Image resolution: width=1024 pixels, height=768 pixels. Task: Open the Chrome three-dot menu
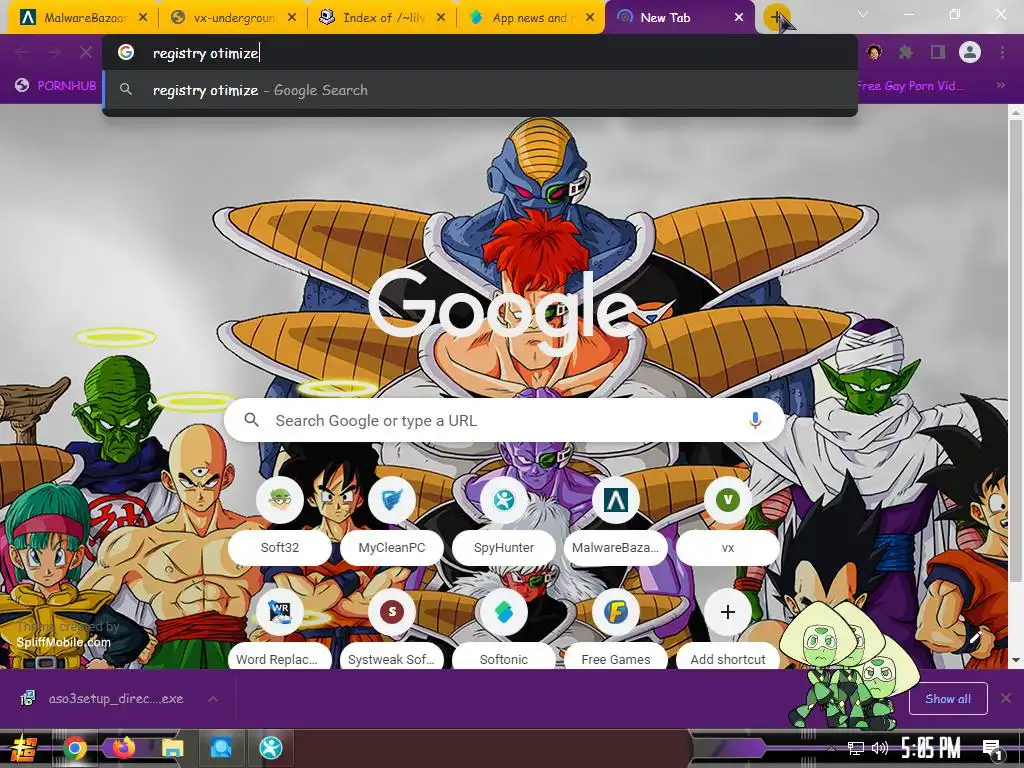coord(1002,52)
